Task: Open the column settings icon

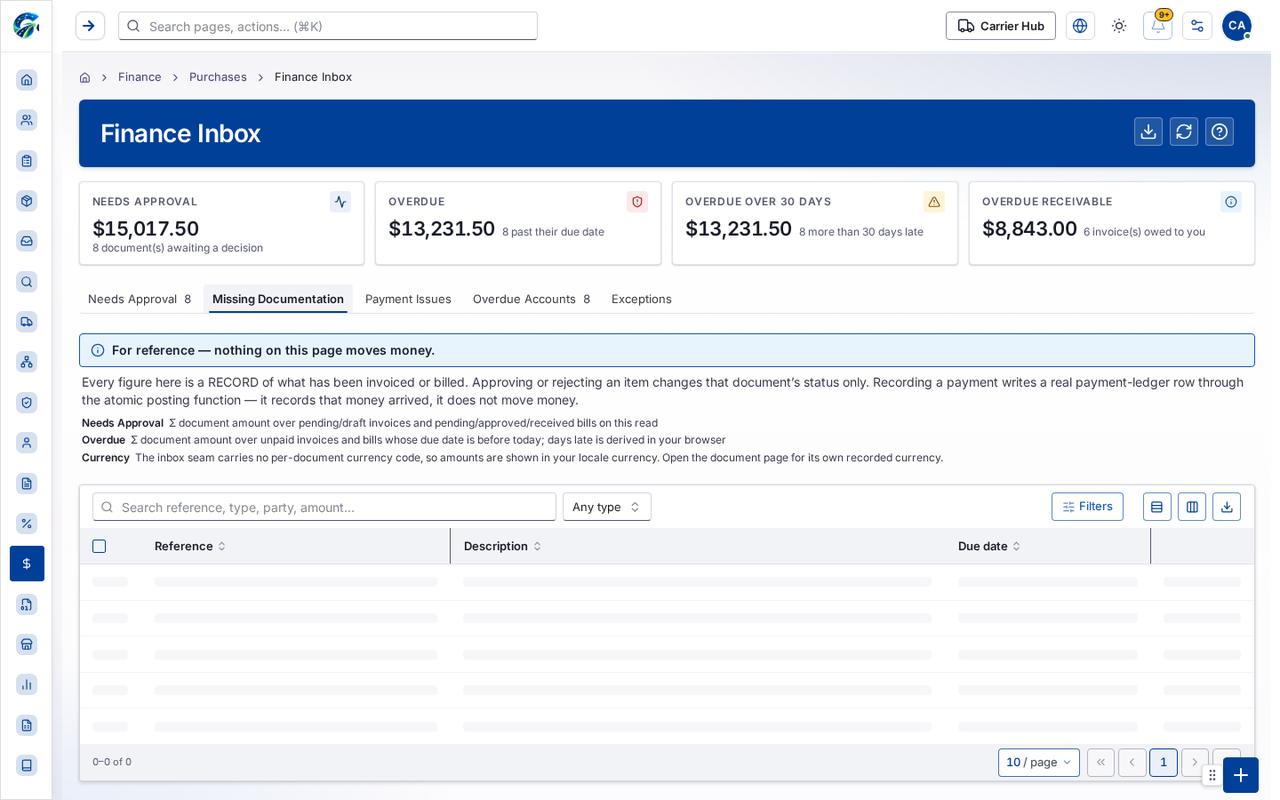Action: [x=1192, y=507]
